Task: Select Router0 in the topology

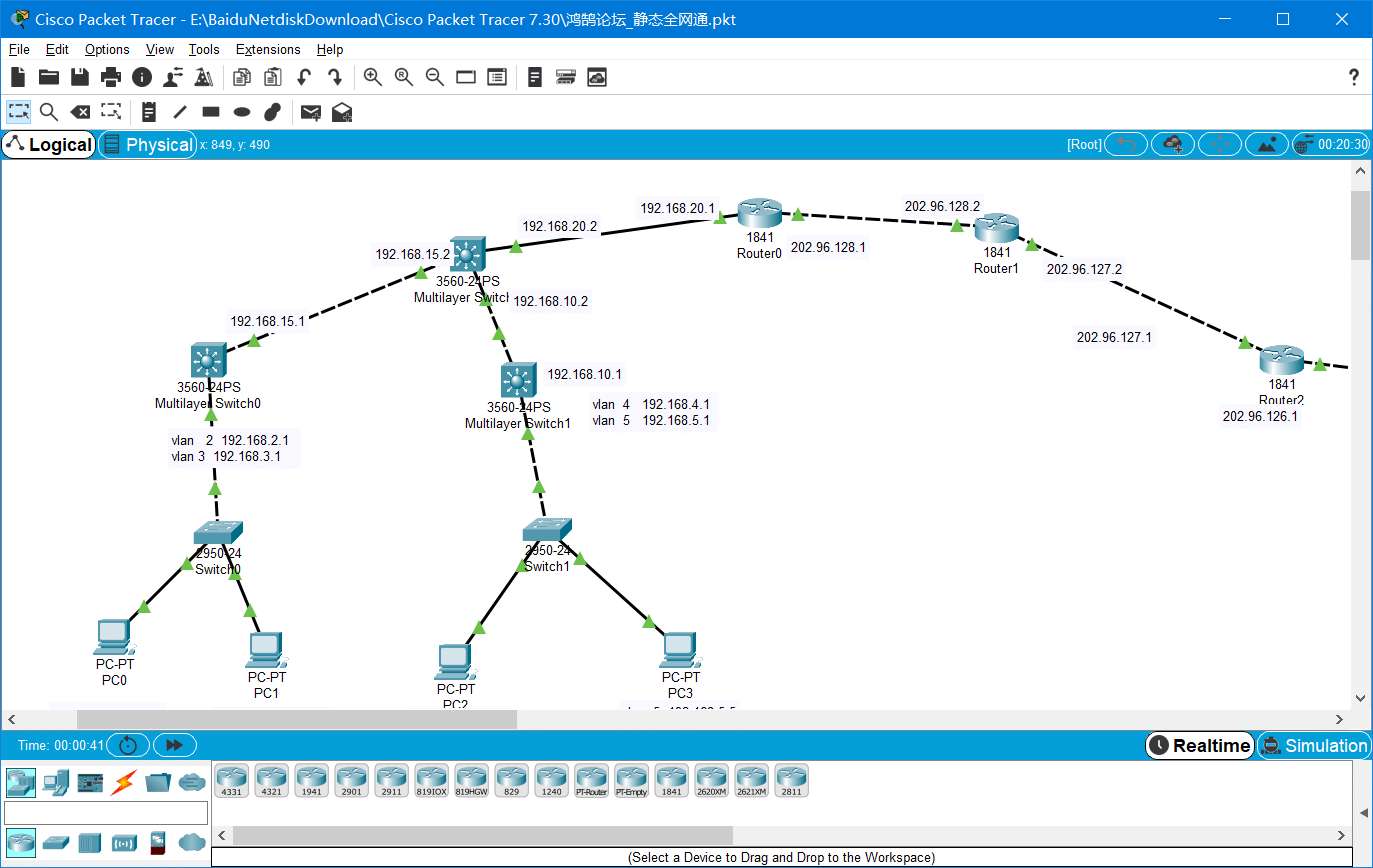Action: (759, 213)
